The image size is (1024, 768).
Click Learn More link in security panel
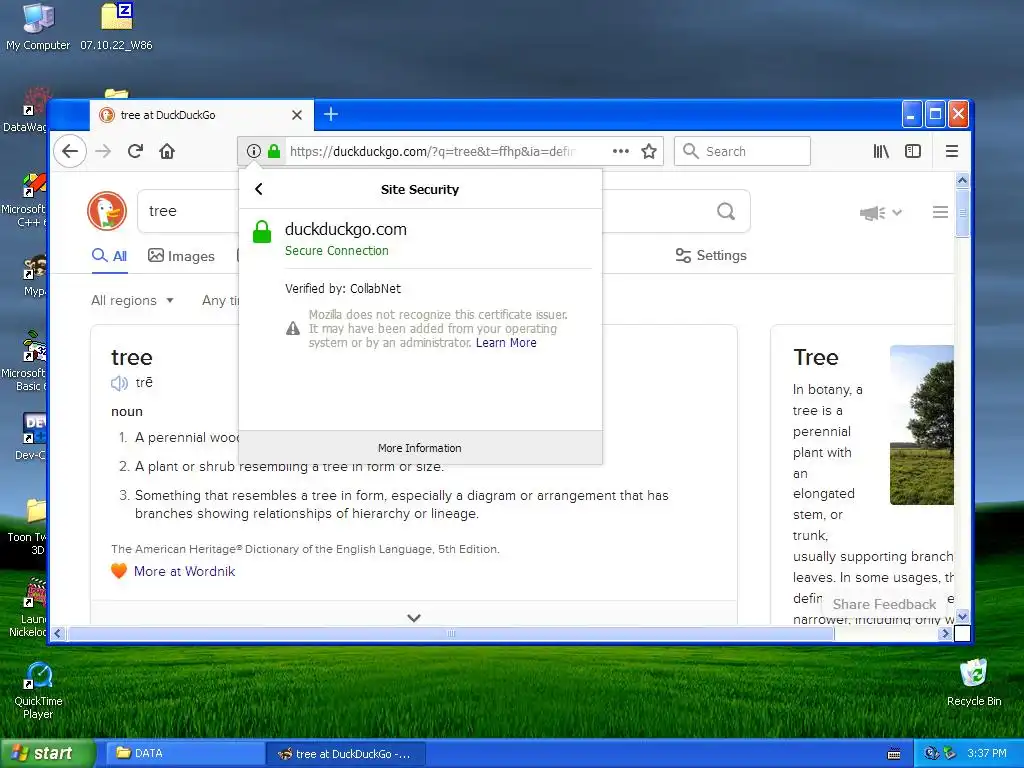pos(506,343)
